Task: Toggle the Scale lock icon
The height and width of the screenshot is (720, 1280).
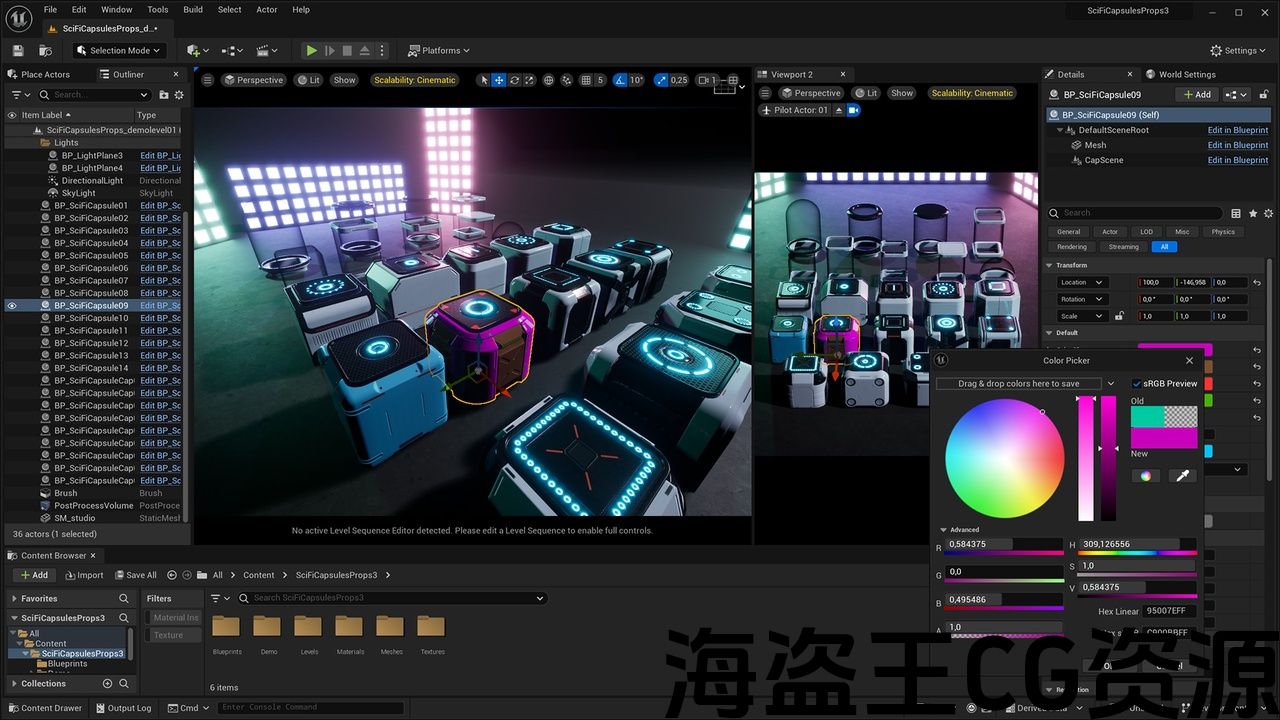Action: click(x=1119, y=316)
